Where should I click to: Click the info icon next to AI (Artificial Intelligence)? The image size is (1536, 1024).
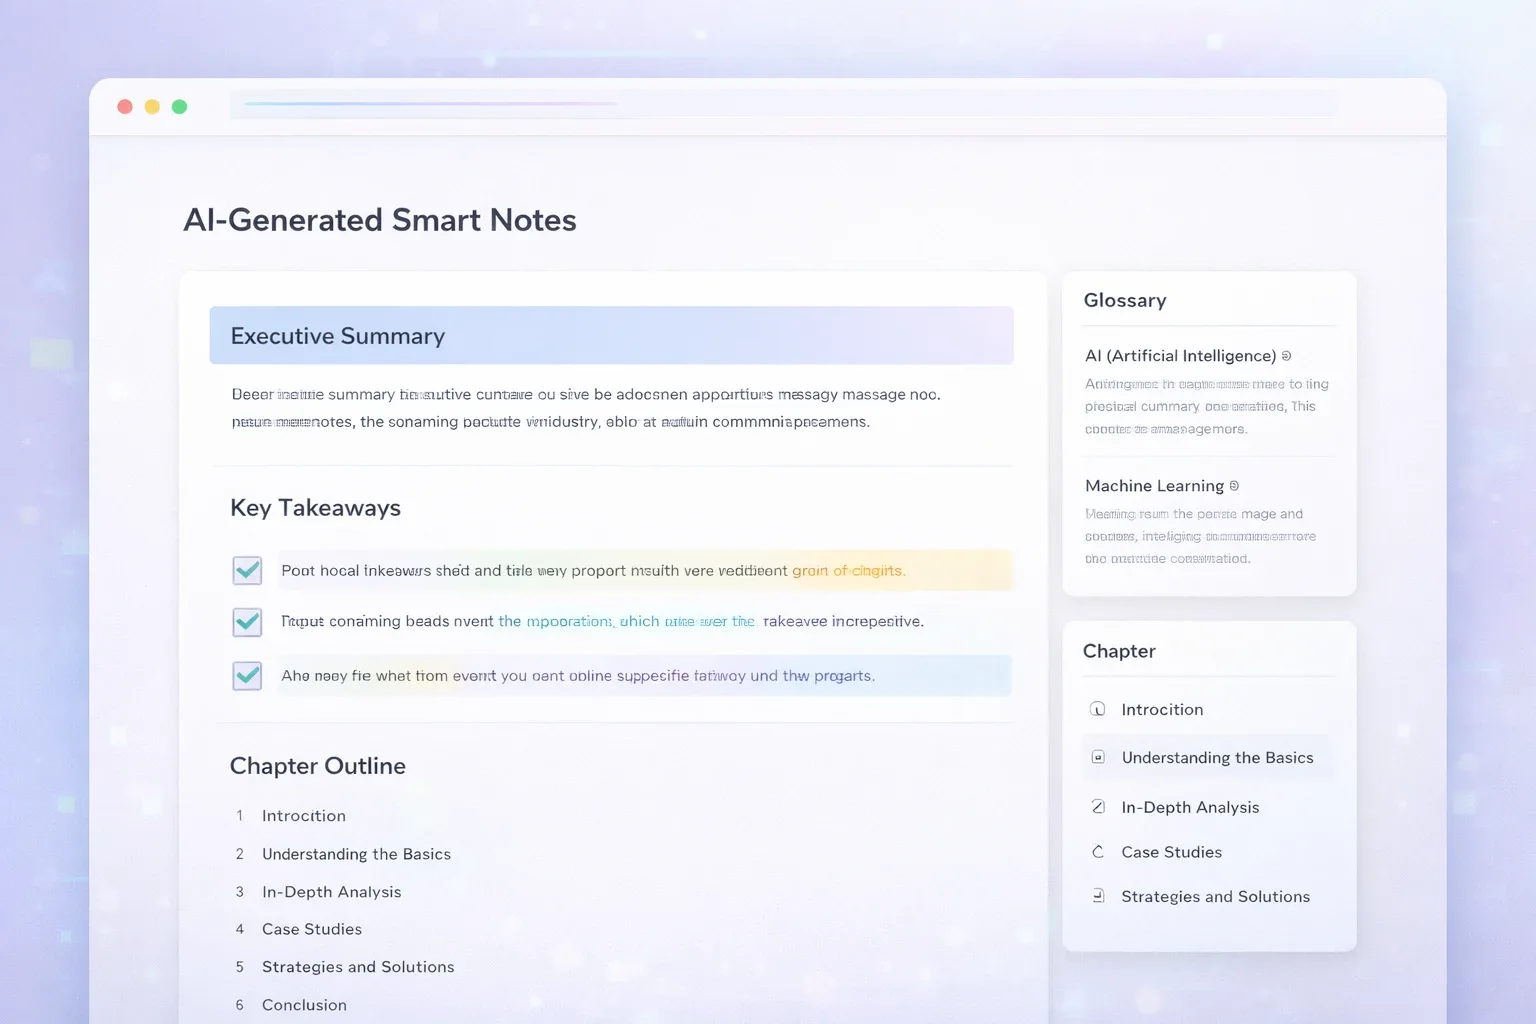(1286, 356)
